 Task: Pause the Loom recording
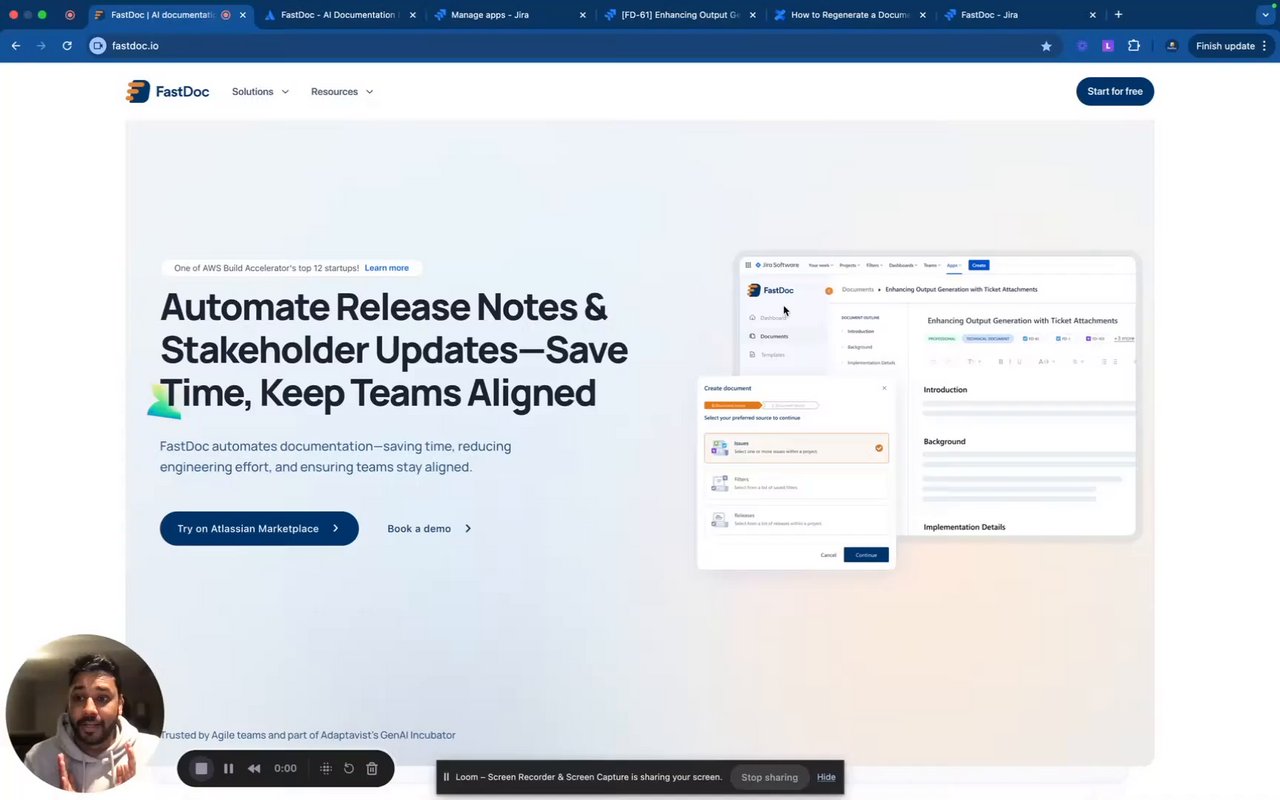click(x=228, y=768)
